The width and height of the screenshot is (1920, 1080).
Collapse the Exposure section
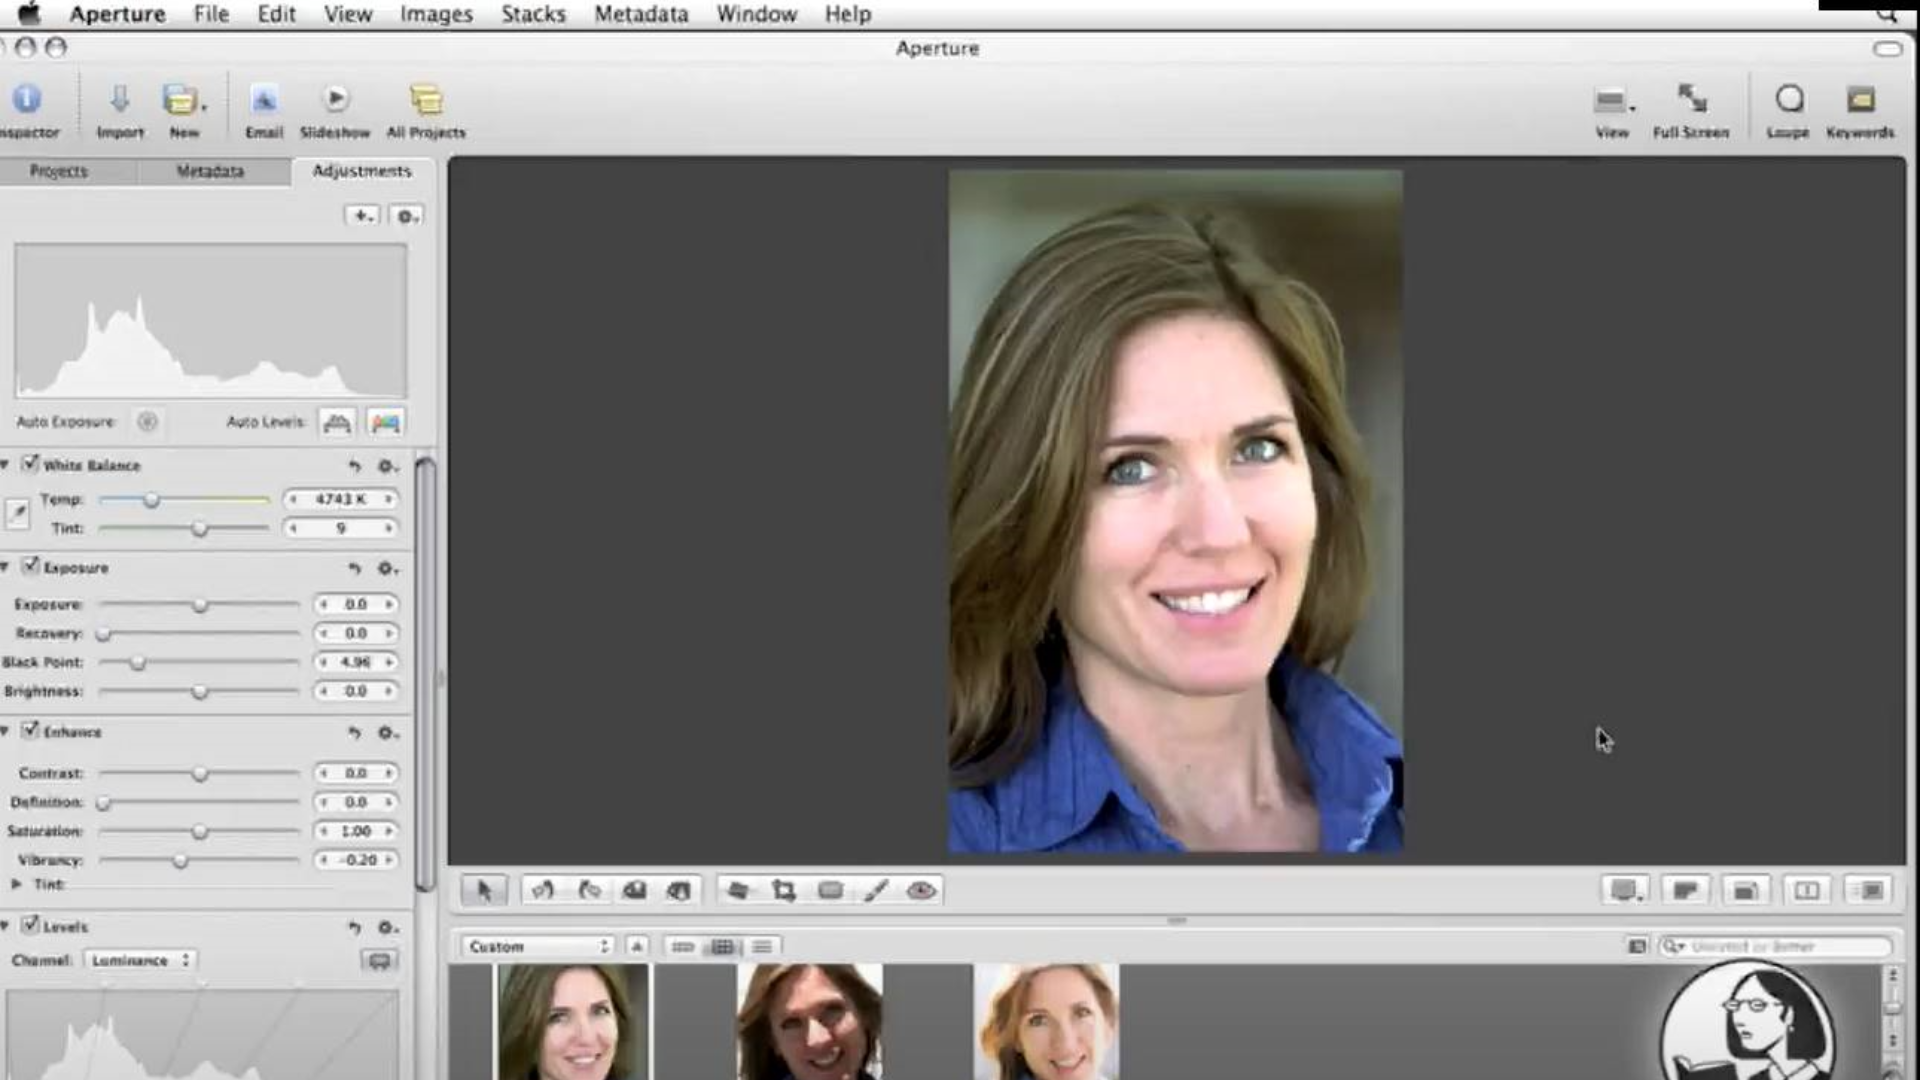[6, 567]
